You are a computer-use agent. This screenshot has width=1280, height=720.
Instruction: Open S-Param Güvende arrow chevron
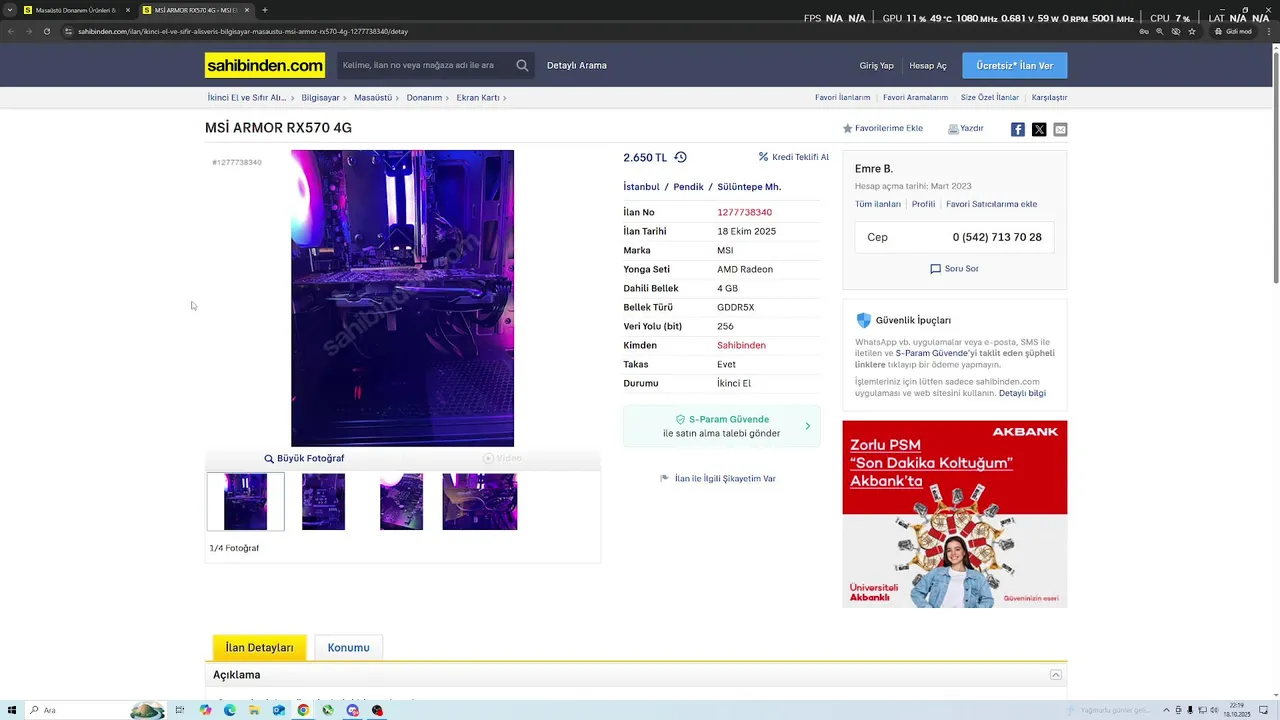tap(808, 426)
